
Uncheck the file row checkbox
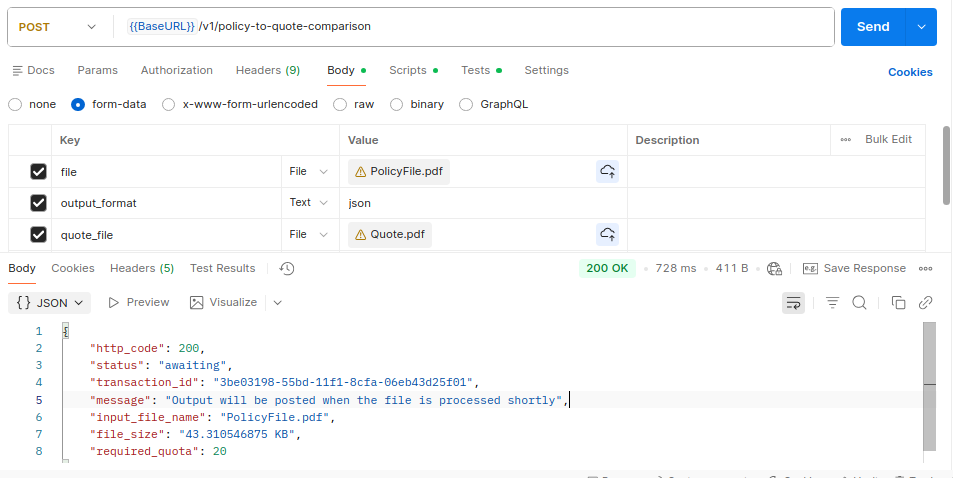[38, 172]
